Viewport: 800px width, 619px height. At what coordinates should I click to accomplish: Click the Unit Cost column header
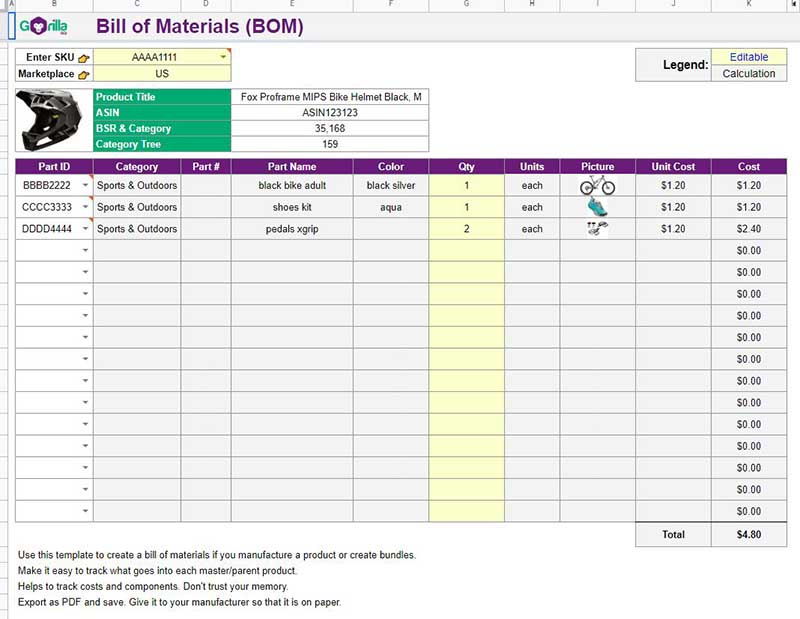(x=673, y=166)
